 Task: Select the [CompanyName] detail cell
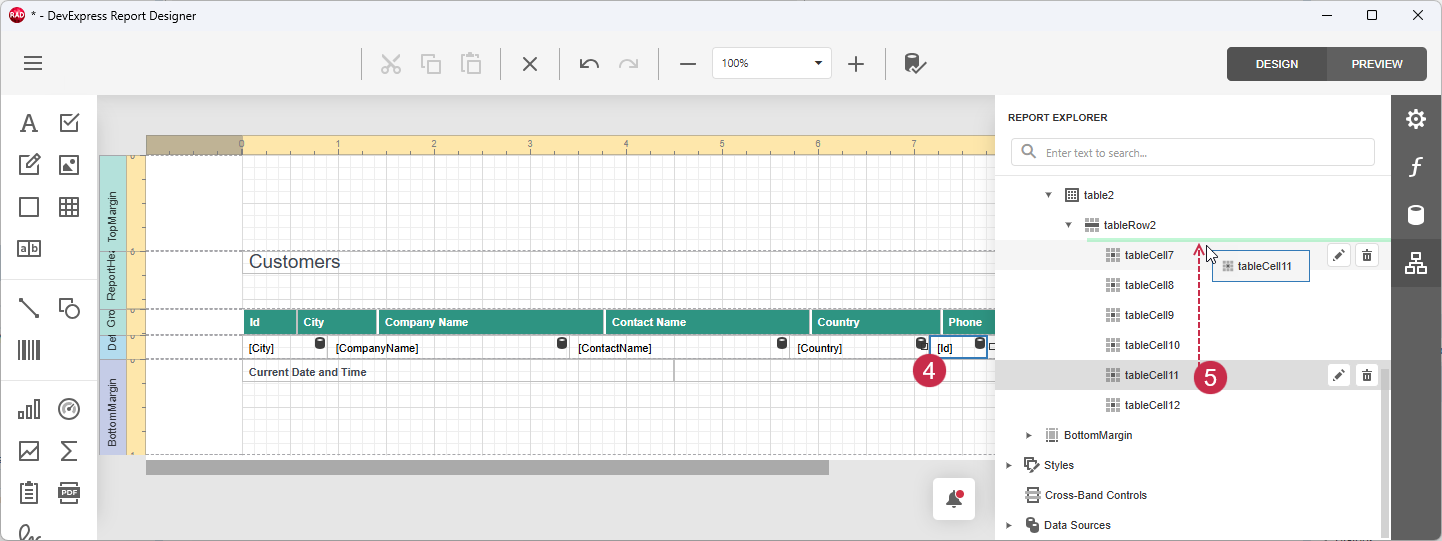click(449, 347)
